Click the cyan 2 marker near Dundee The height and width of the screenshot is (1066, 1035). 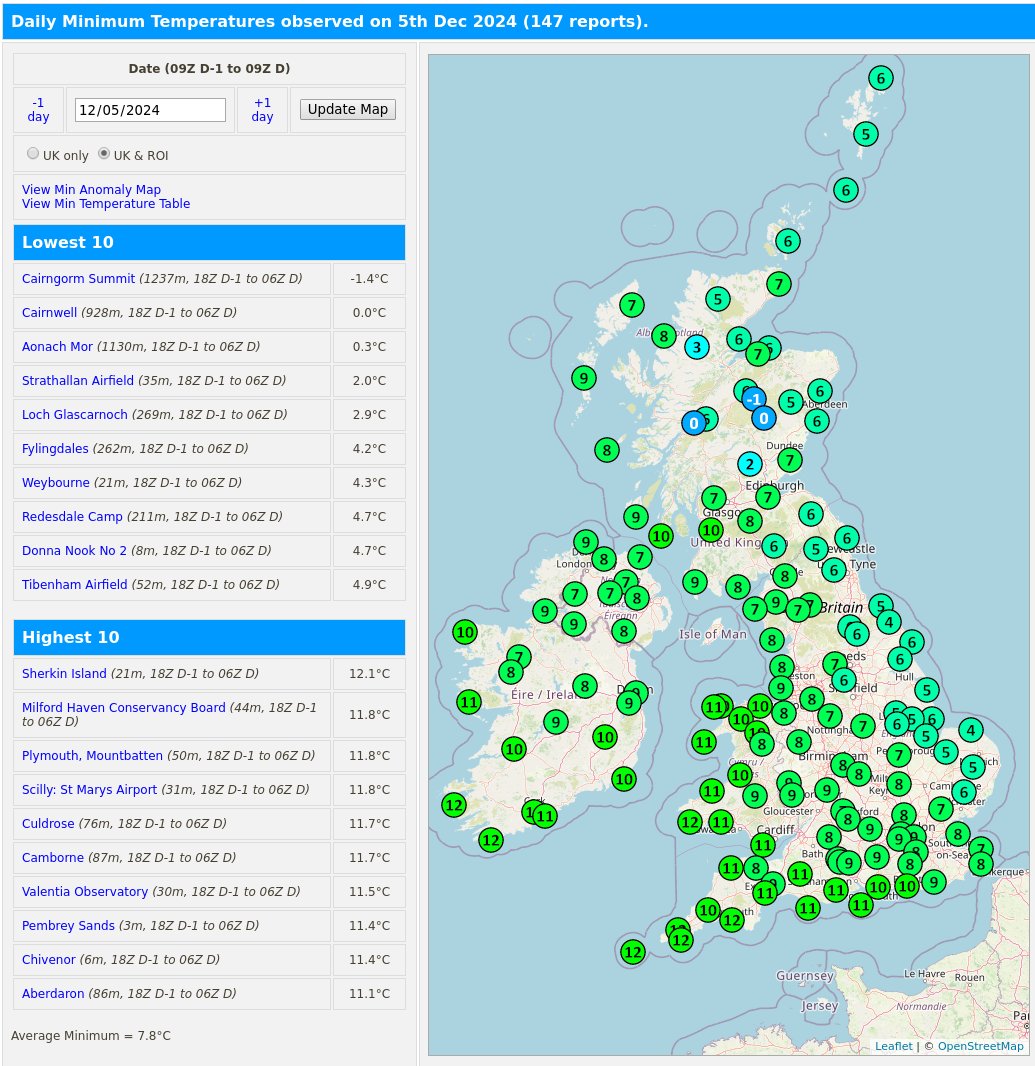tap(750, 464)
